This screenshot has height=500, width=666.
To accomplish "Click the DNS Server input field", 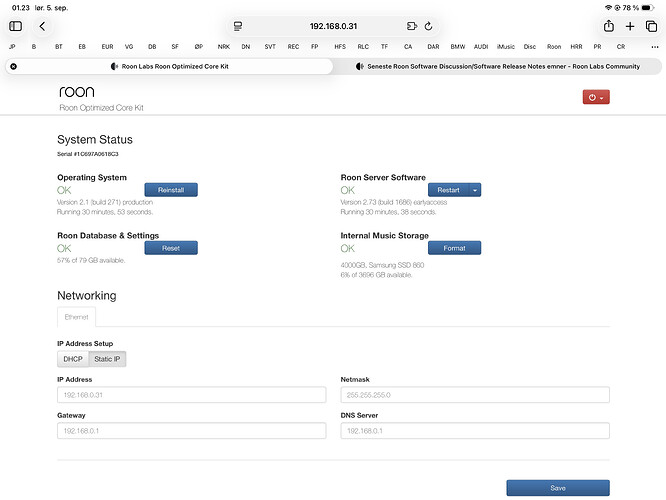I will click(475, 431).
